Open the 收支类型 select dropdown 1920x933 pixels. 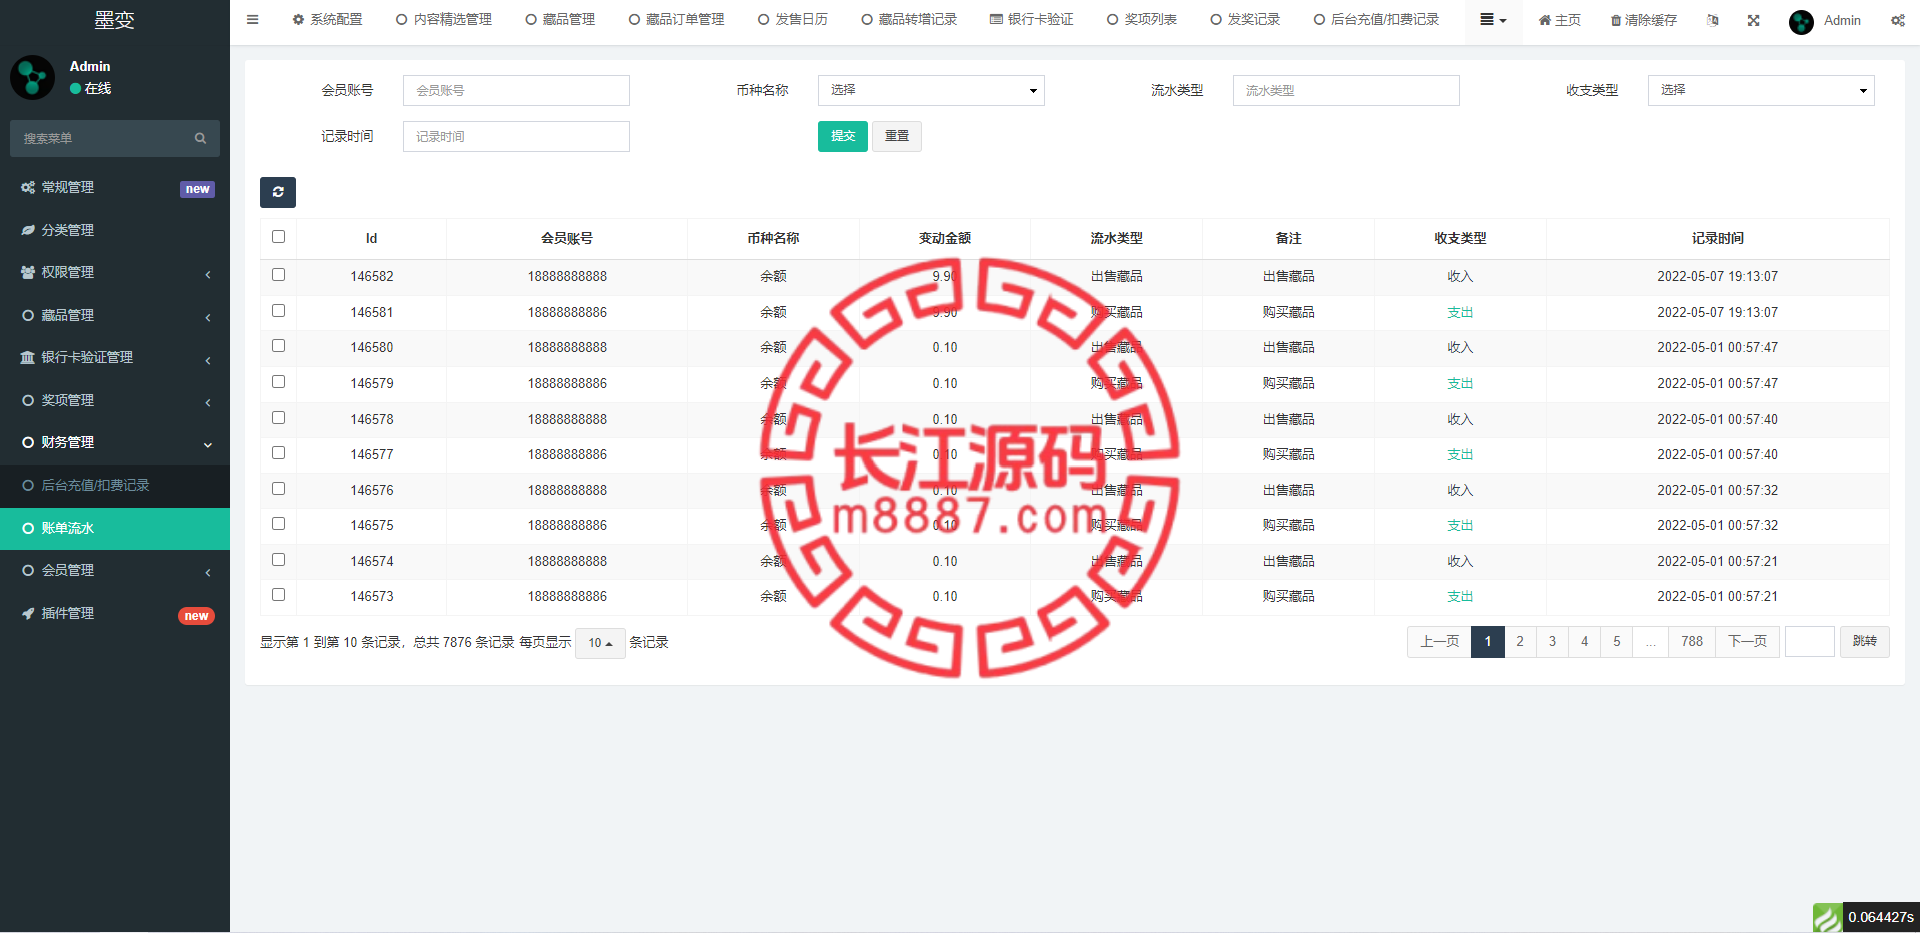[x=1761, y=90]
